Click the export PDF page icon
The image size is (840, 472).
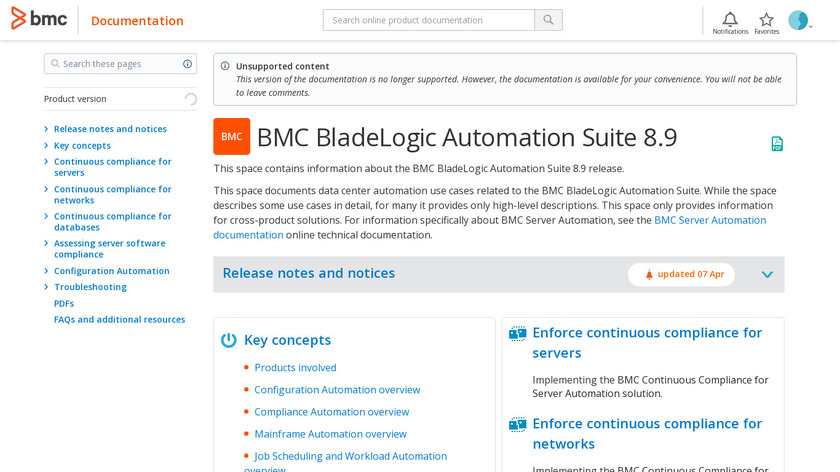(777, 144)
